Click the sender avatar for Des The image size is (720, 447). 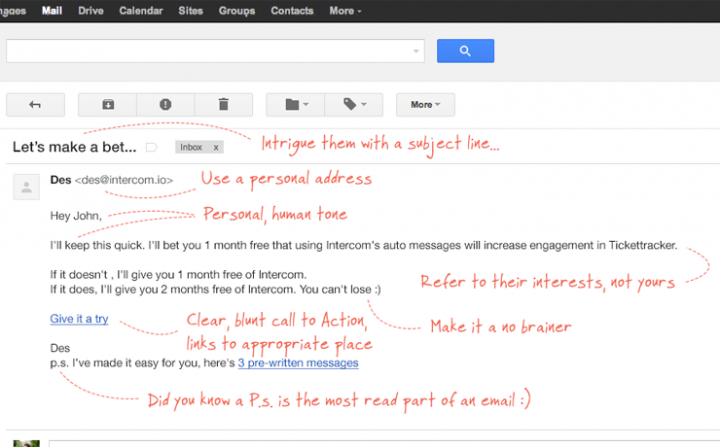pos(27,187)
